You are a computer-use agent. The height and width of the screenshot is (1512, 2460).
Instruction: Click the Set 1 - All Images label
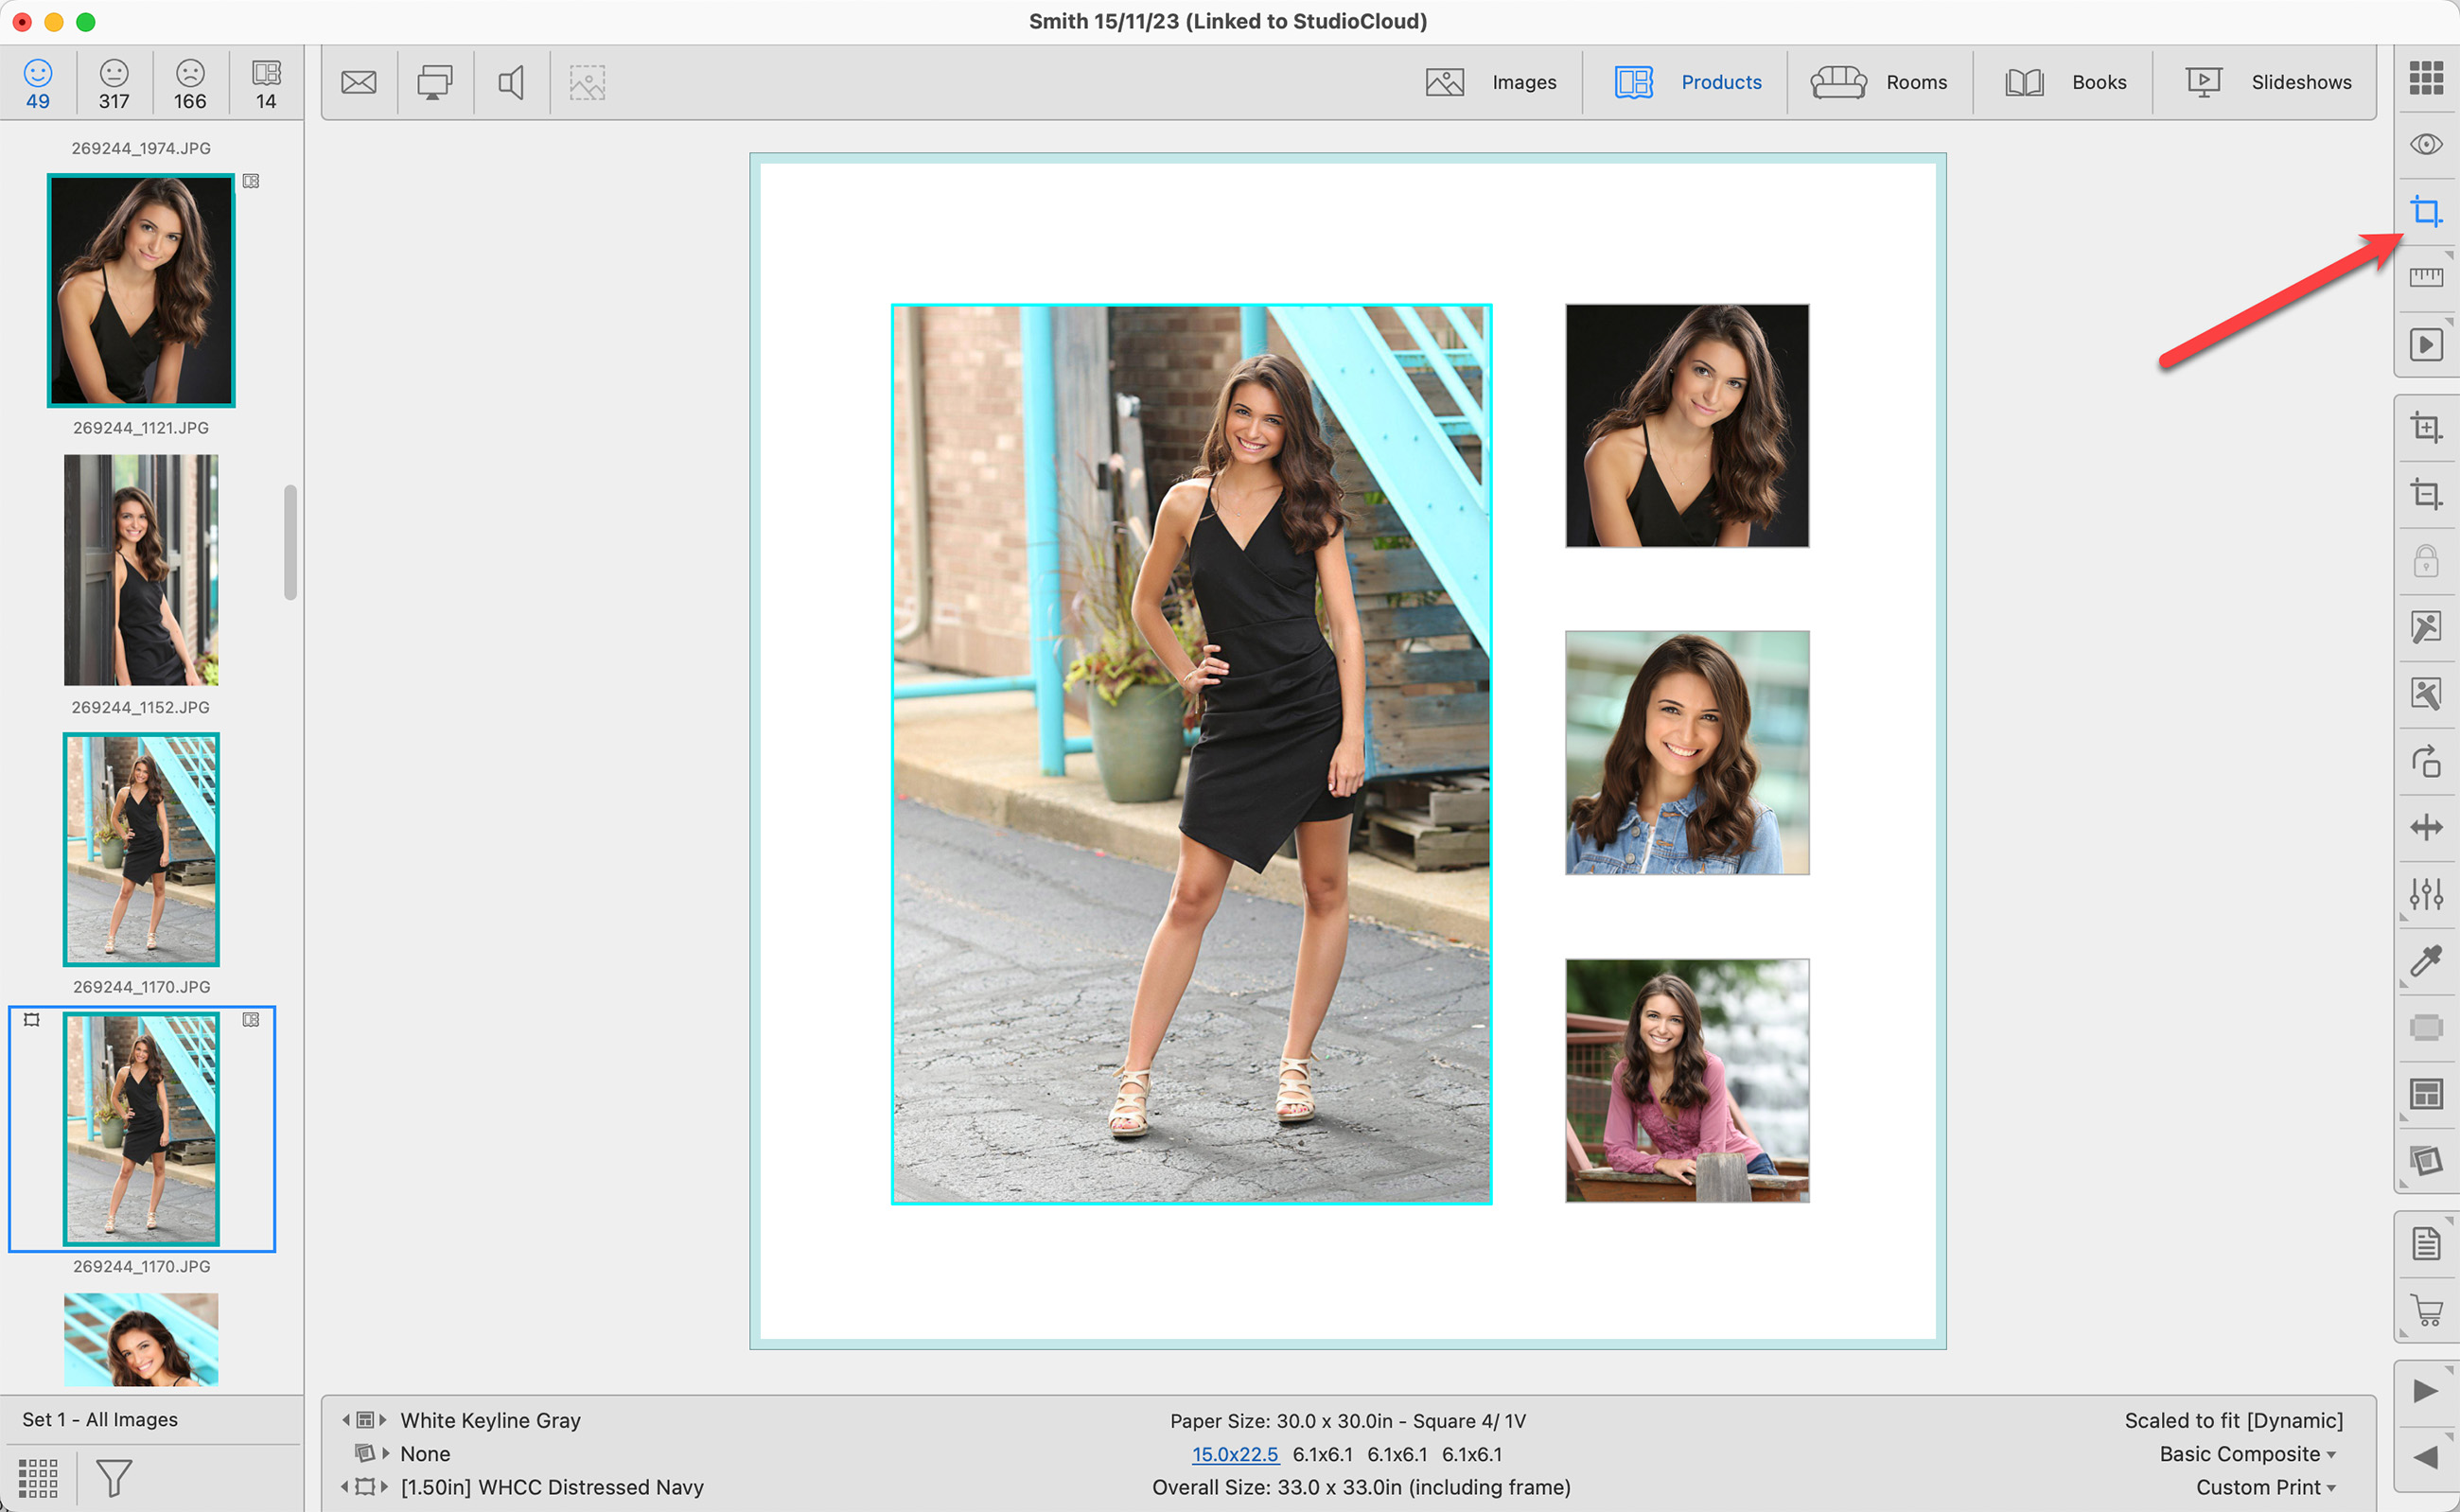click(100, 1419)
